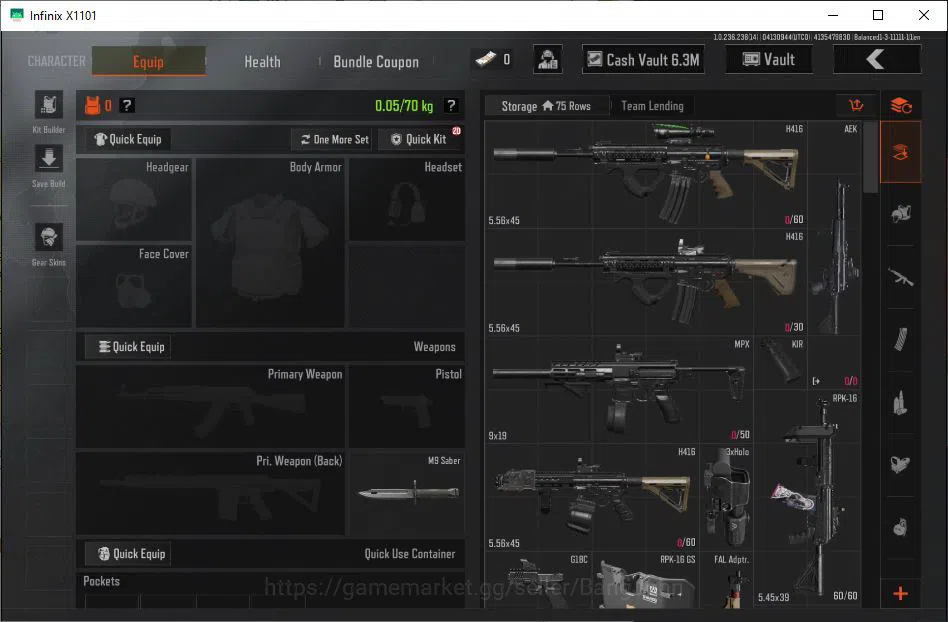Open Gear Skins icon
This screenshot has height=622, width=948.
pyautogui.click(x=48, y=237)
